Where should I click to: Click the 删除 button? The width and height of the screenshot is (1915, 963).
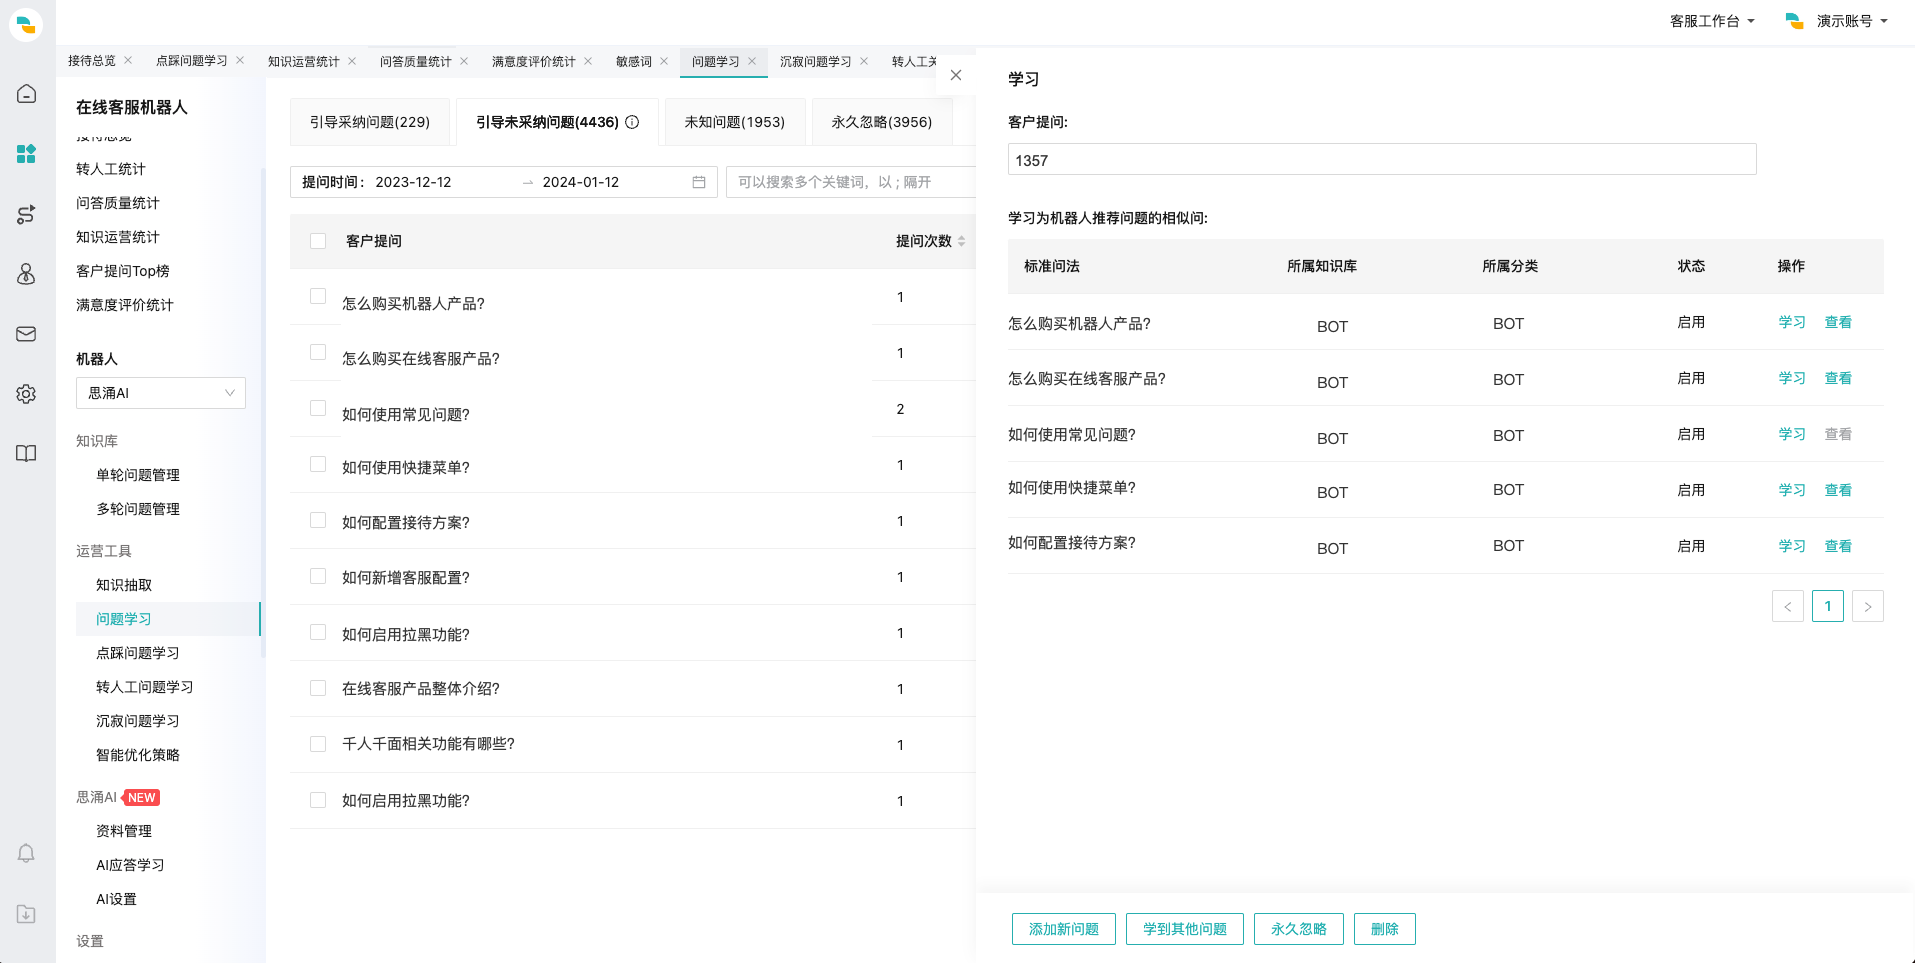(1385, 929)
